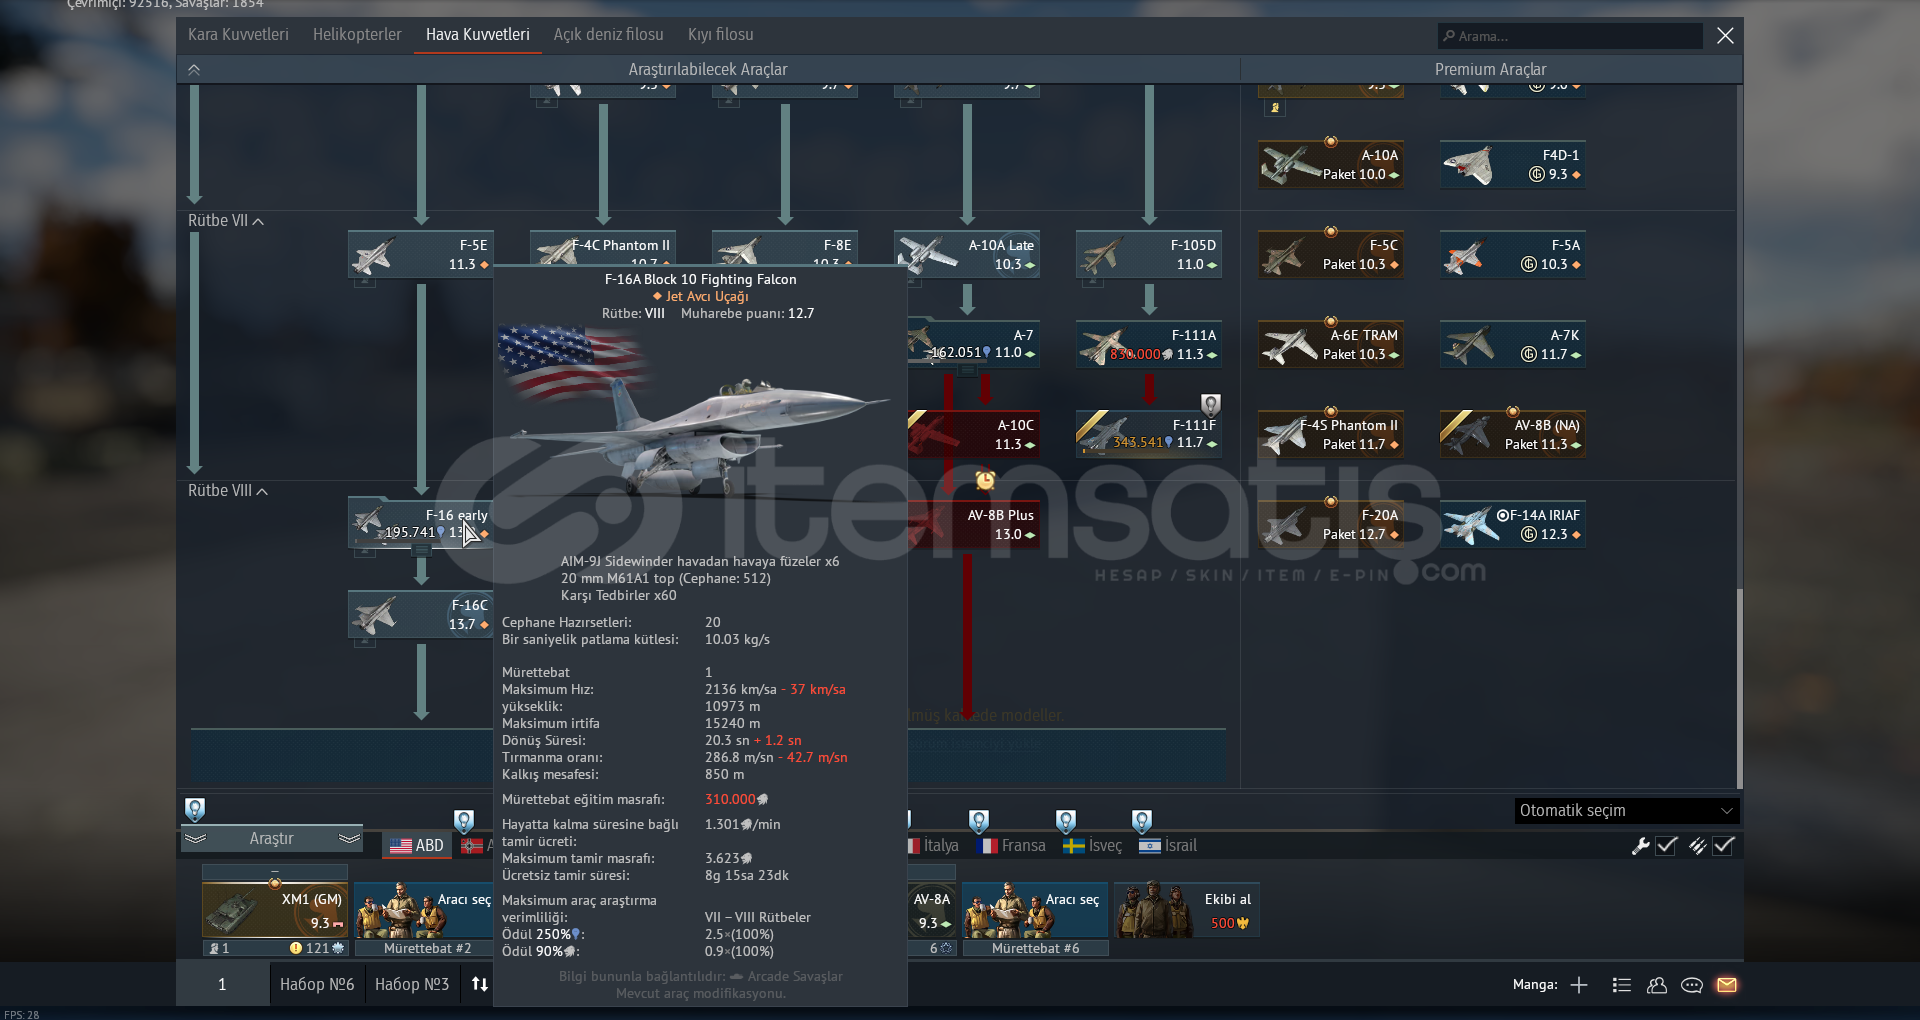Open premium AV-8B (NA) card
Screen dimensions: 1920x1020
click(x=1513, y=434)
